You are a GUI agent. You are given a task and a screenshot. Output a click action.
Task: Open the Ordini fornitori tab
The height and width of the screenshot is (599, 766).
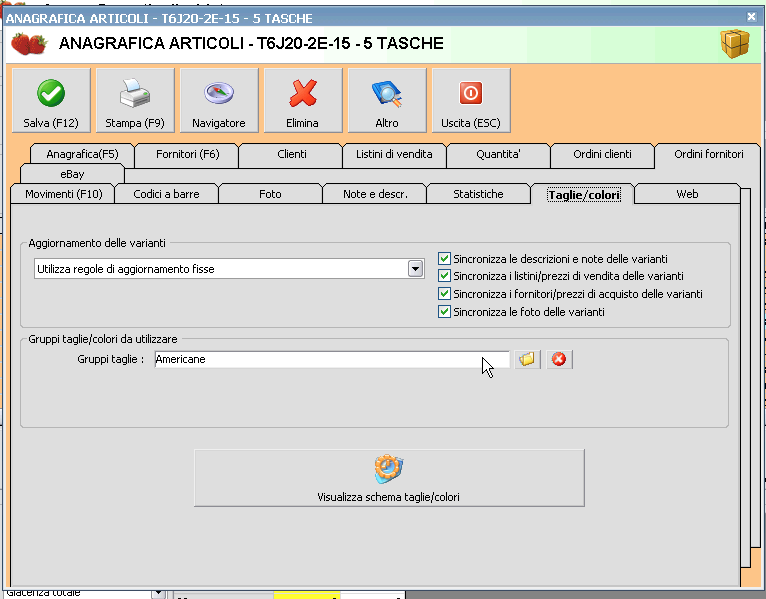[708, 154]
